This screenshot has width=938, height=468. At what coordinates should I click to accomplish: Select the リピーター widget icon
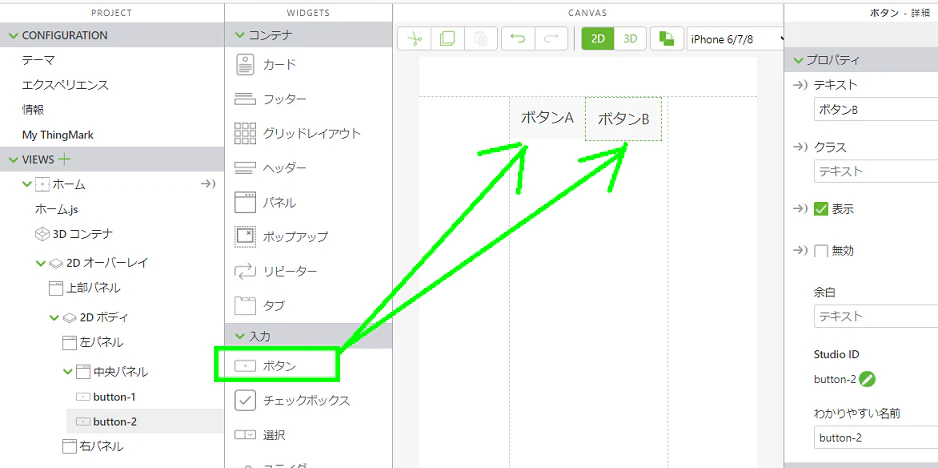245,272
